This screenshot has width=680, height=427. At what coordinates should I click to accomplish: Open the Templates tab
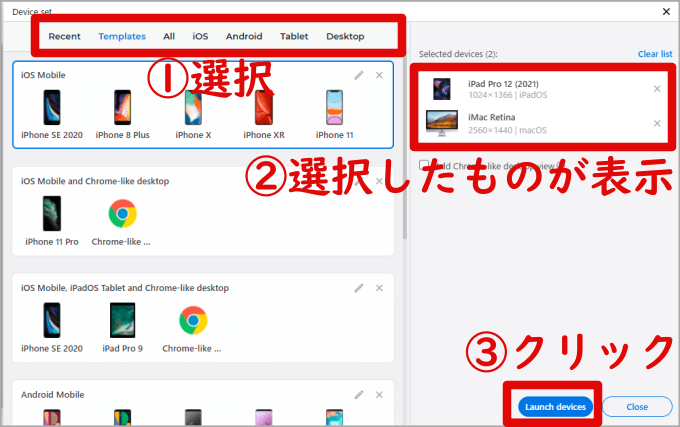122,36
